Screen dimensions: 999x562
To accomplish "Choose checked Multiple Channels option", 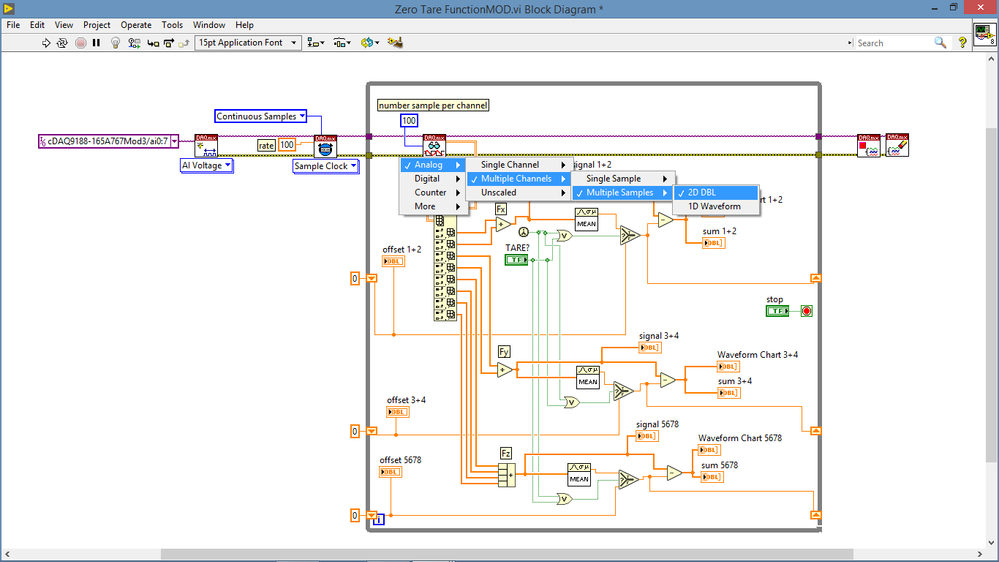I will point(518,179).
